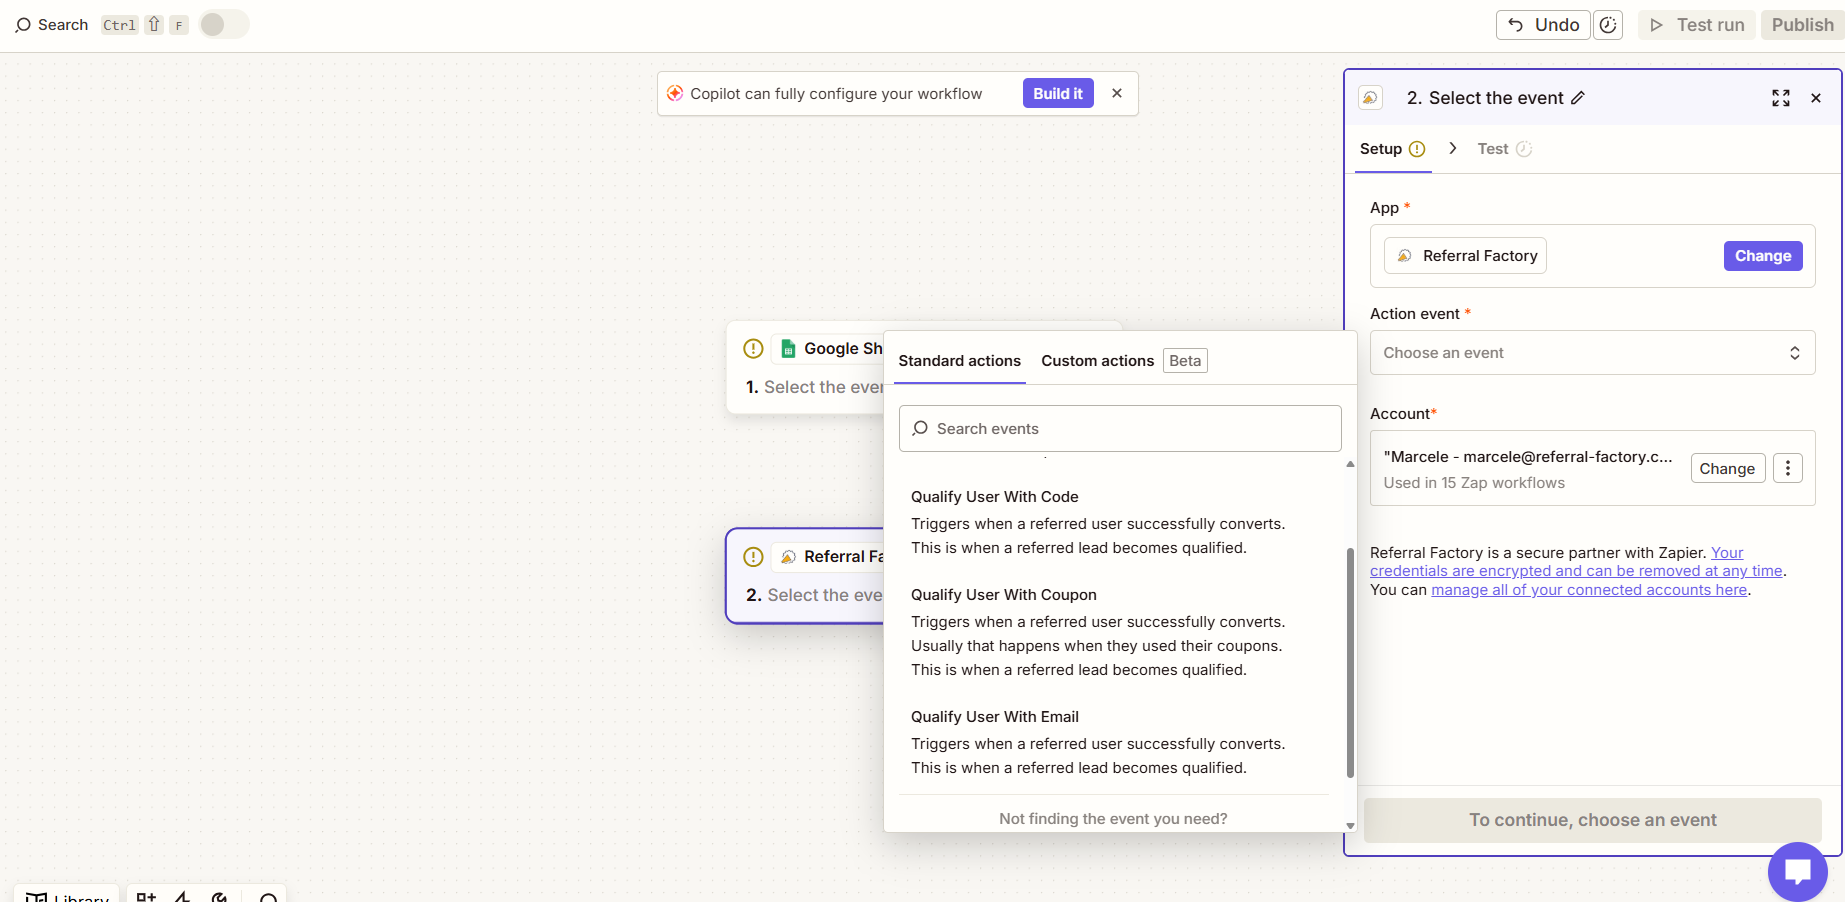
Task: Click the pencil icon to rename step
Action: click(1578, 98)
